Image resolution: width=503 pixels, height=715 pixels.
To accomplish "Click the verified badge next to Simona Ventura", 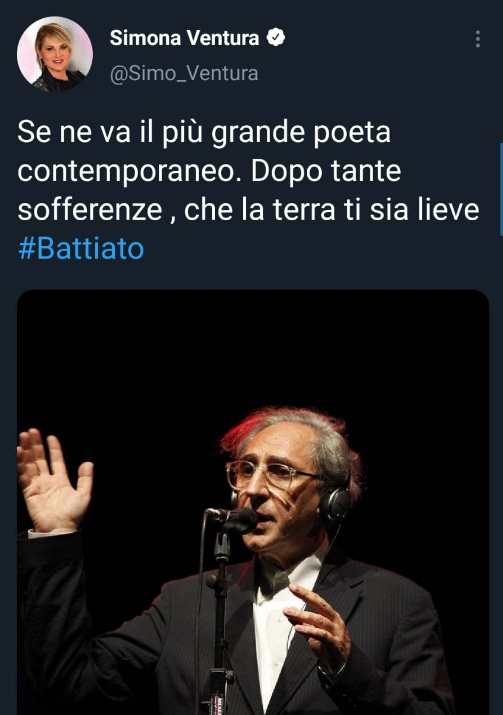I will (x=276, y=37).
